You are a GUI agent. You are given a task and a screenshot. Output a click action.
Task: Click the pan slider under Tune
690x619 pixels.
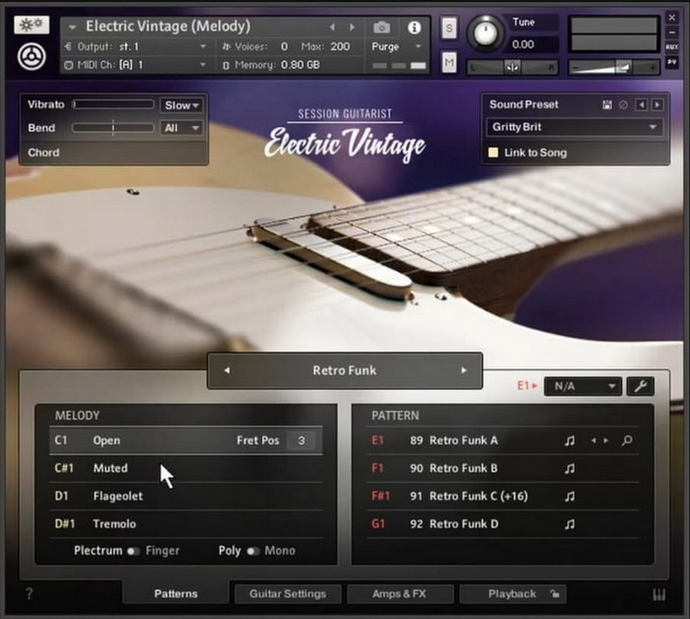[512, 68]
